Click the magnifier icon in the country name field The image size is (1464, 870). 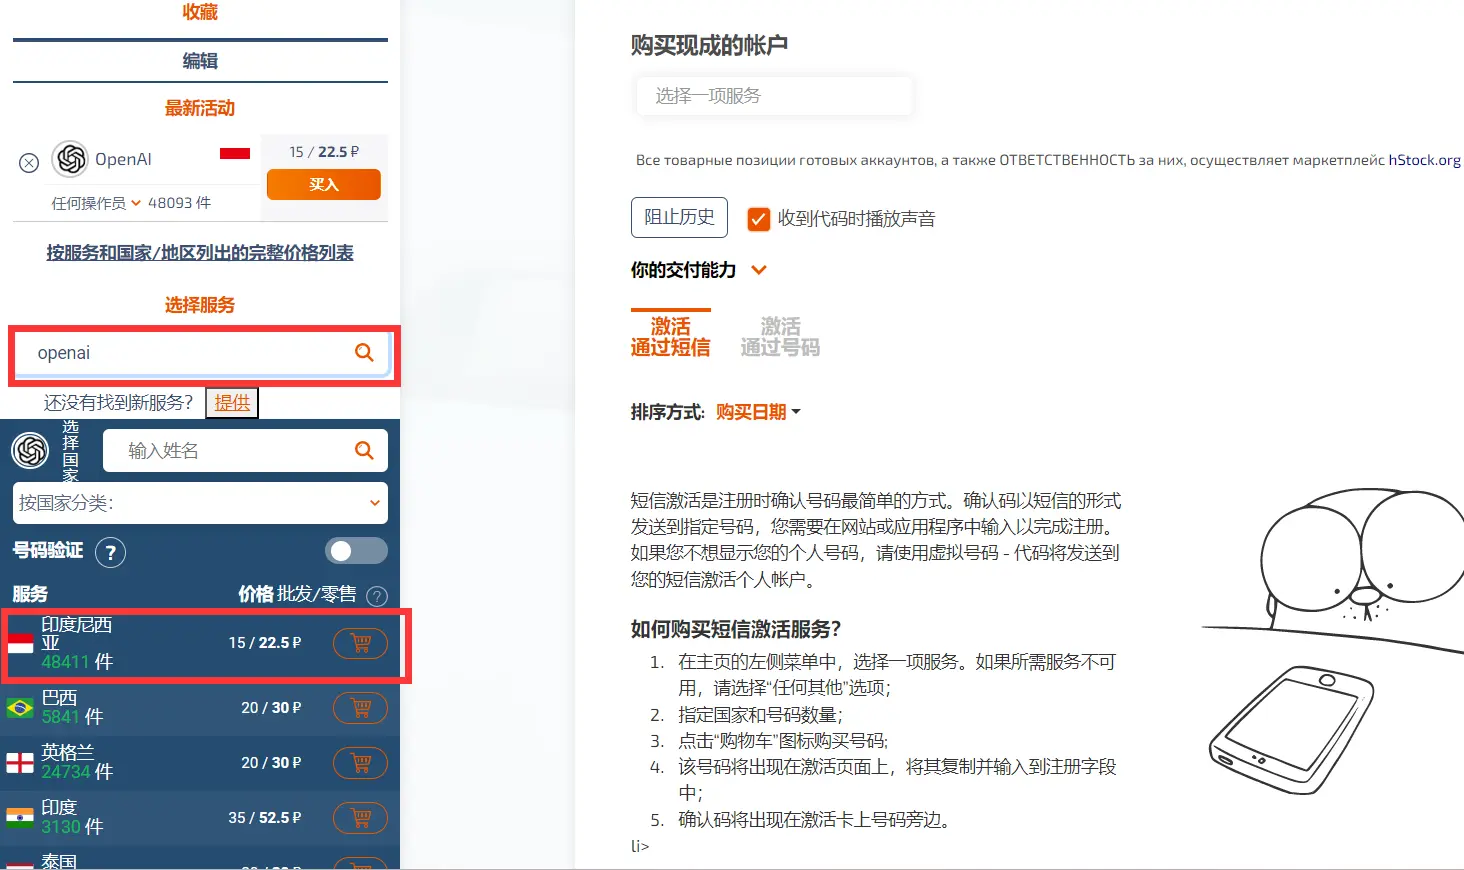coord(364,451)
